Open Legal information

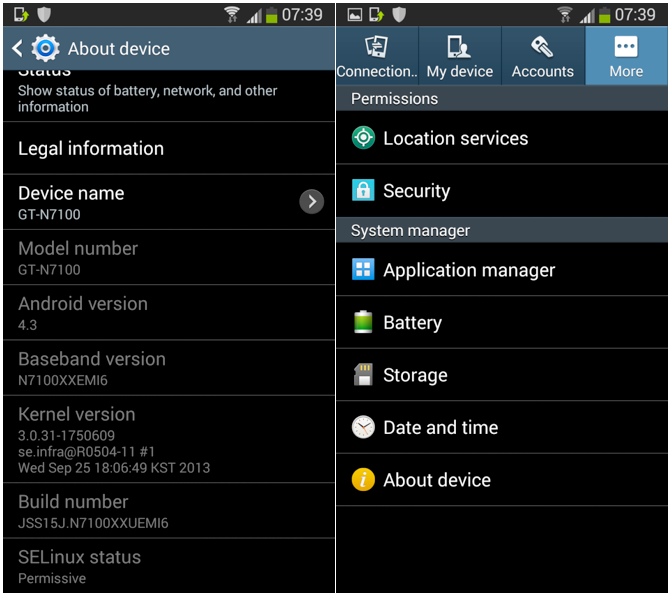click(x=168, y=149)
